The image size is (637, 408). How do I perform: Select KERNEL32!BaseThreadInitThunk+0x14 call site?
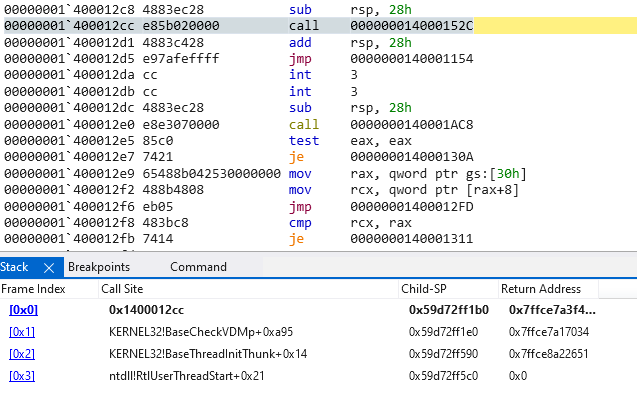click(208, 354)
